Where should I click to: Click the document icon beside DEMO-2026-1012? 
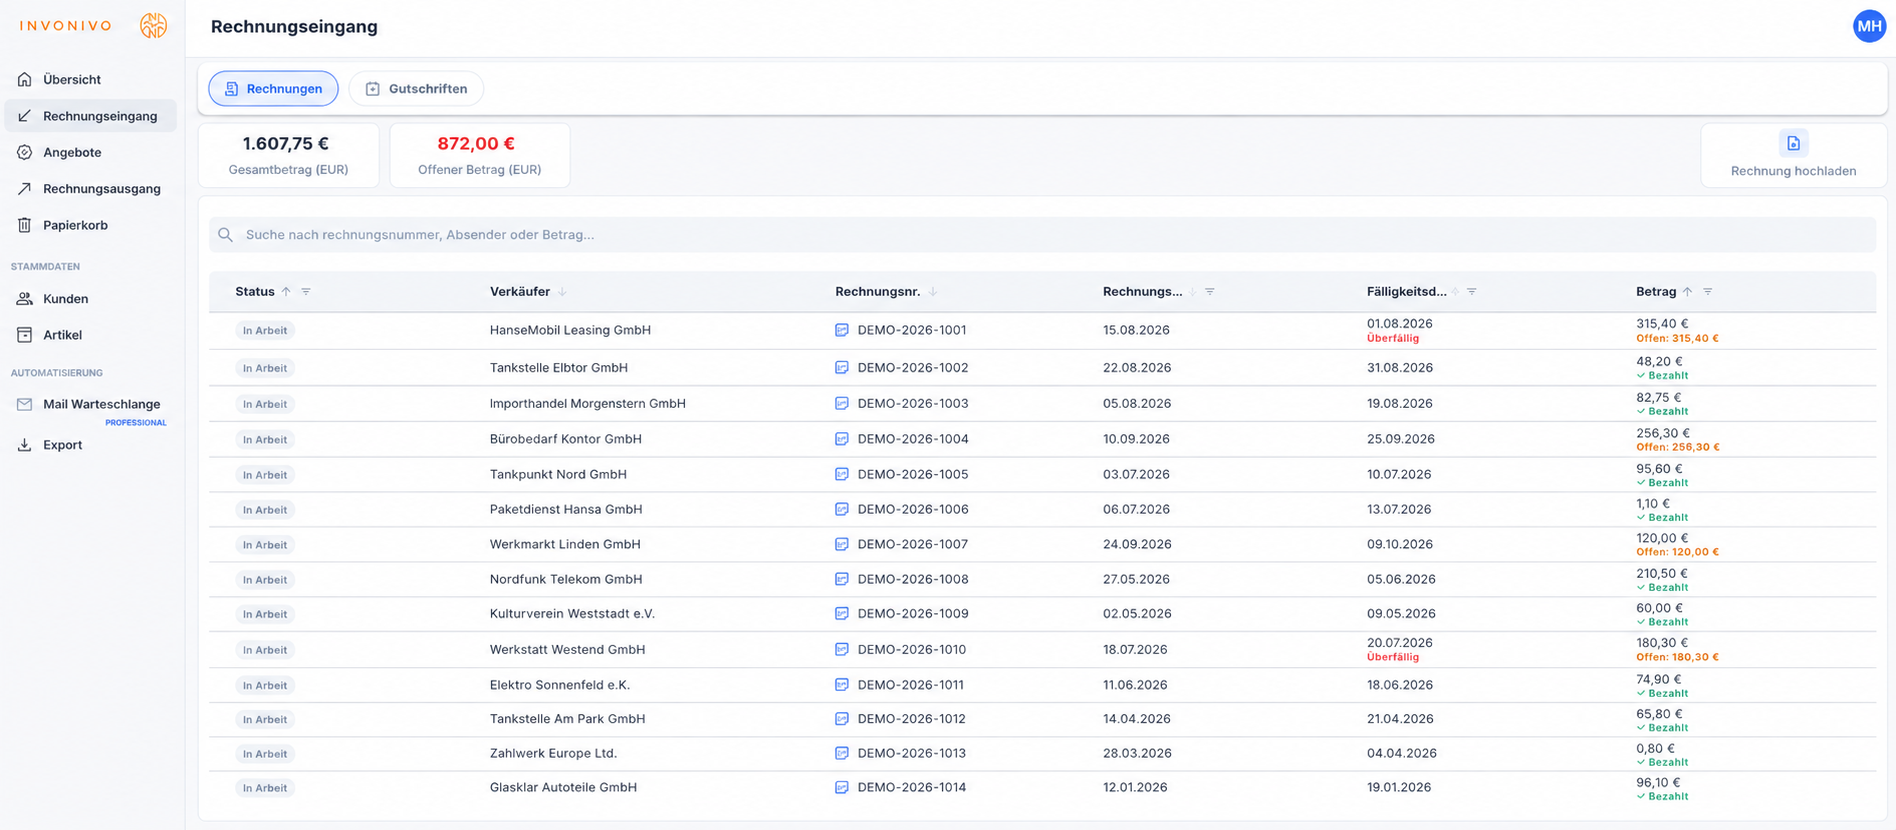pos(842,719)
